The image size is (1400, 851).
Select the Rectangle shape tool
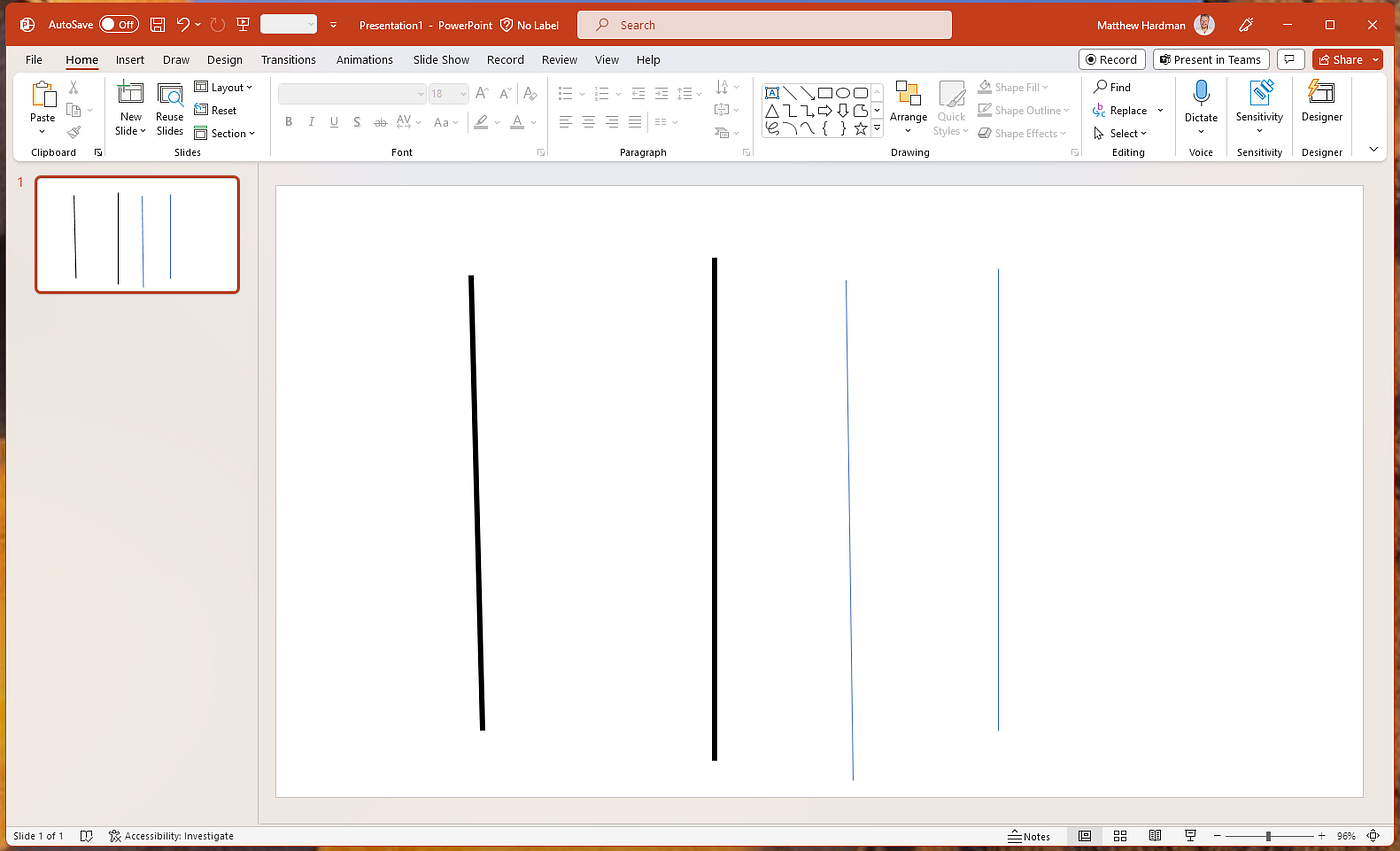click(825, 92)
